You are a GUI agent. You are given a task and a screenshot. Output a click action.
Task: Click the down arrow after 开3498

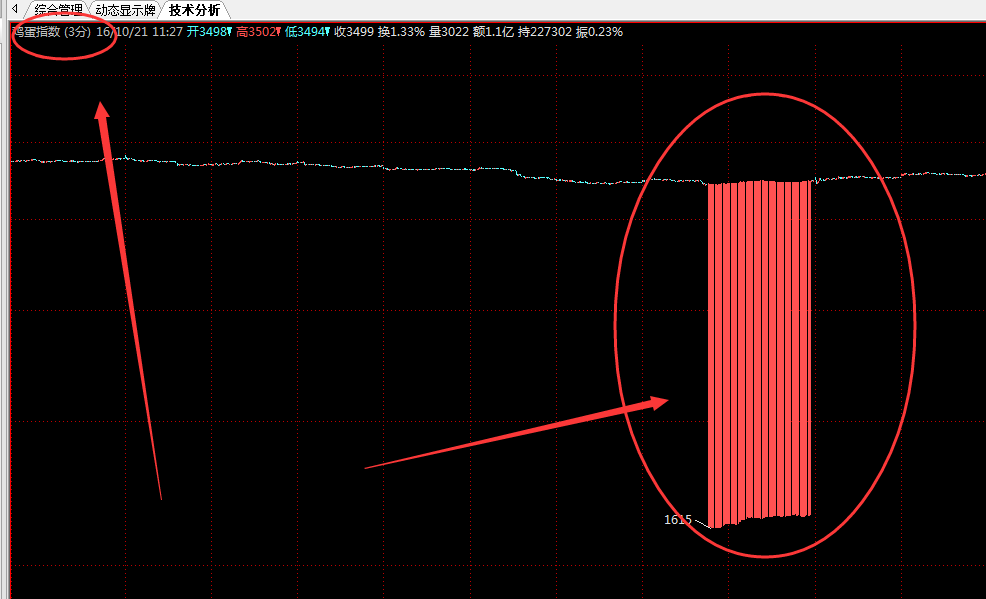(229, 32)
